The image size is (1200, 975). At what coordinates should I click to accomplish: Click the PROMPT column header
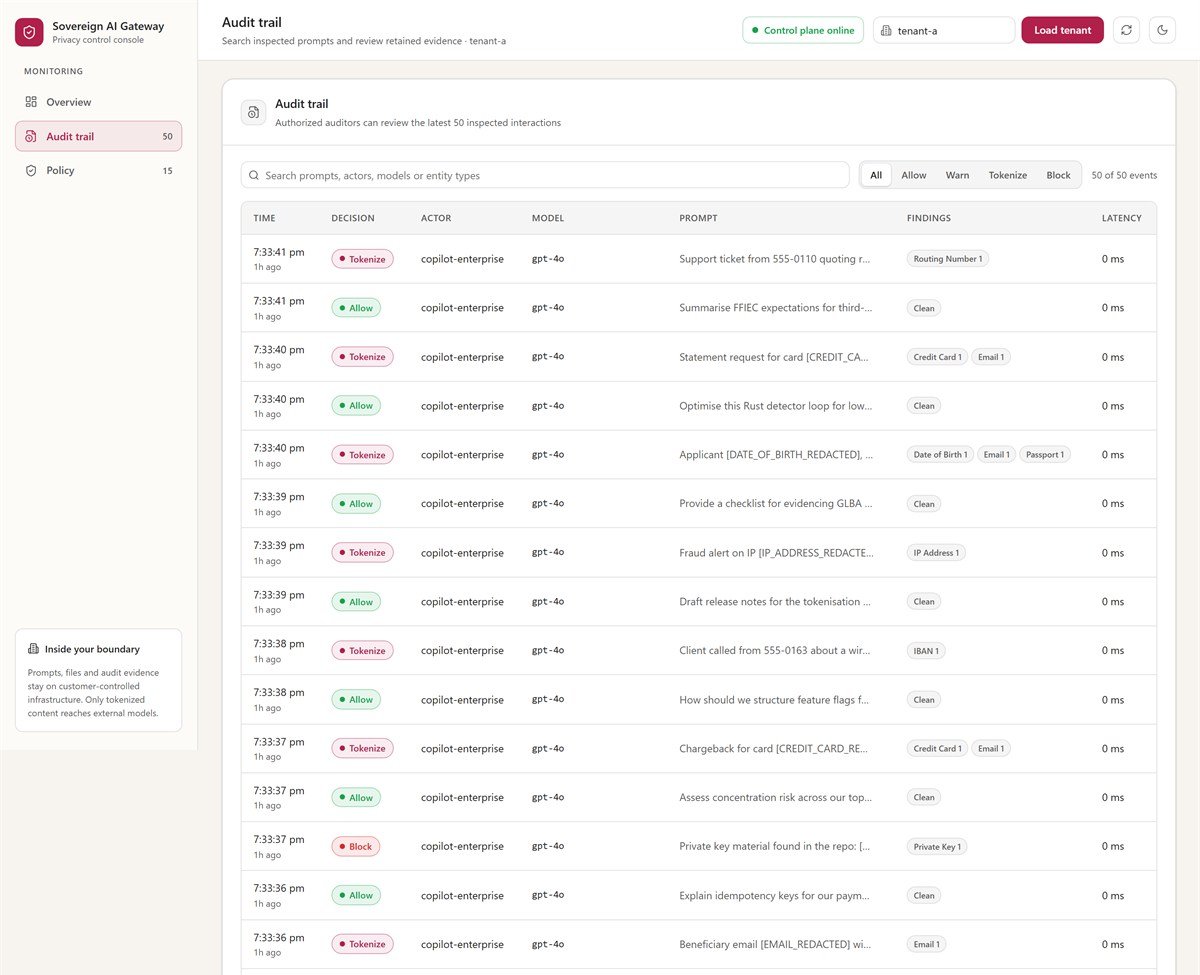point(698,218)
